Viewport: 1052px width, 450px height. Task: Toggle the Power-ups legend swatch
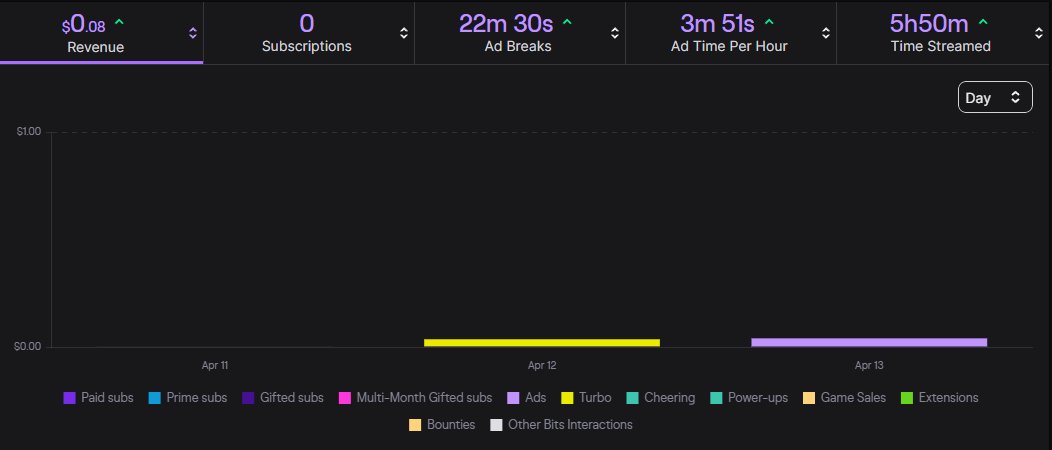pyautogui.click(x=716, y=398)
